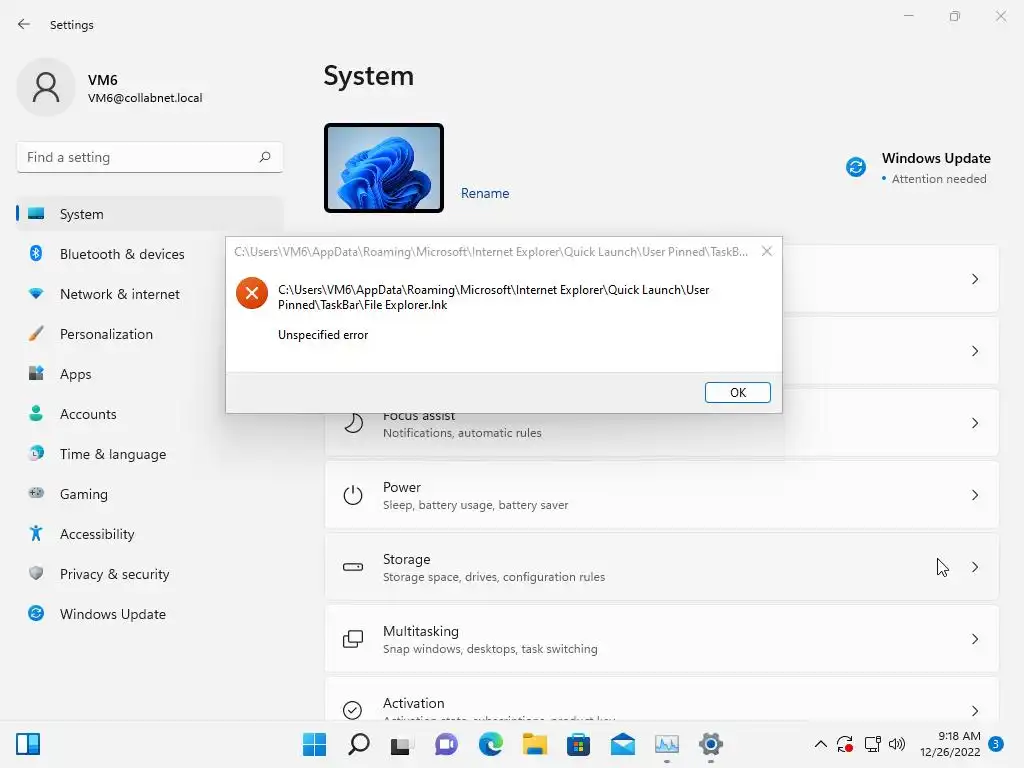Click OK in the error dialog
Viewport: 1024px width, 768px height.
pos(737,392)
